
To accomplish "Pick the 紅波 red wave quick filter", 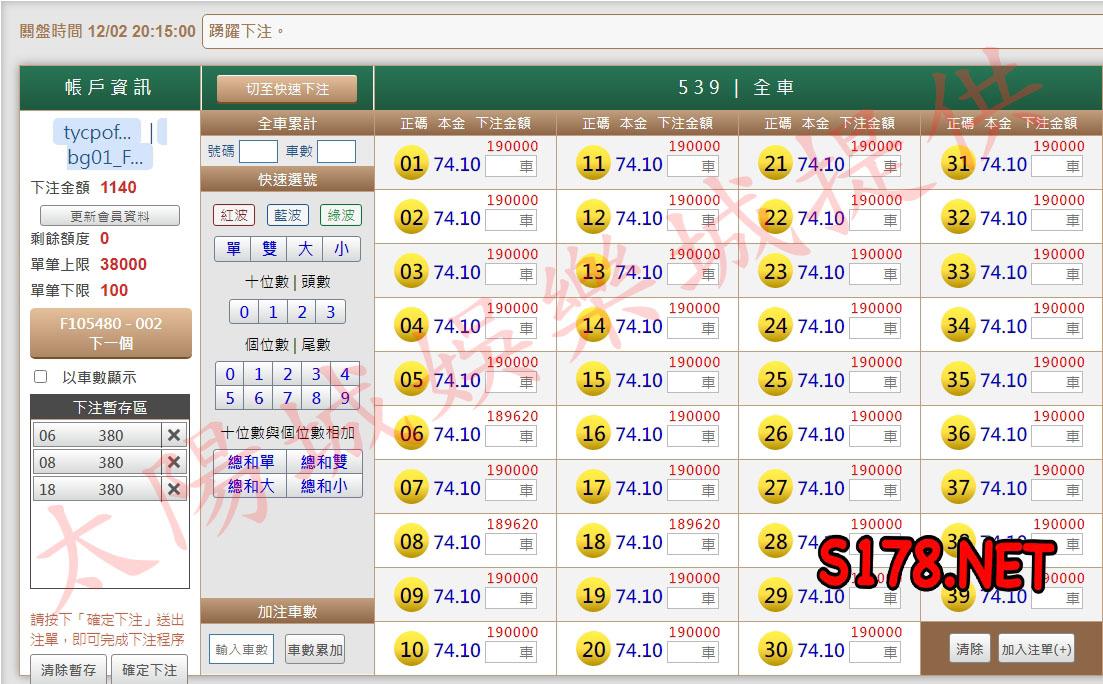I will tap(234, 215).
